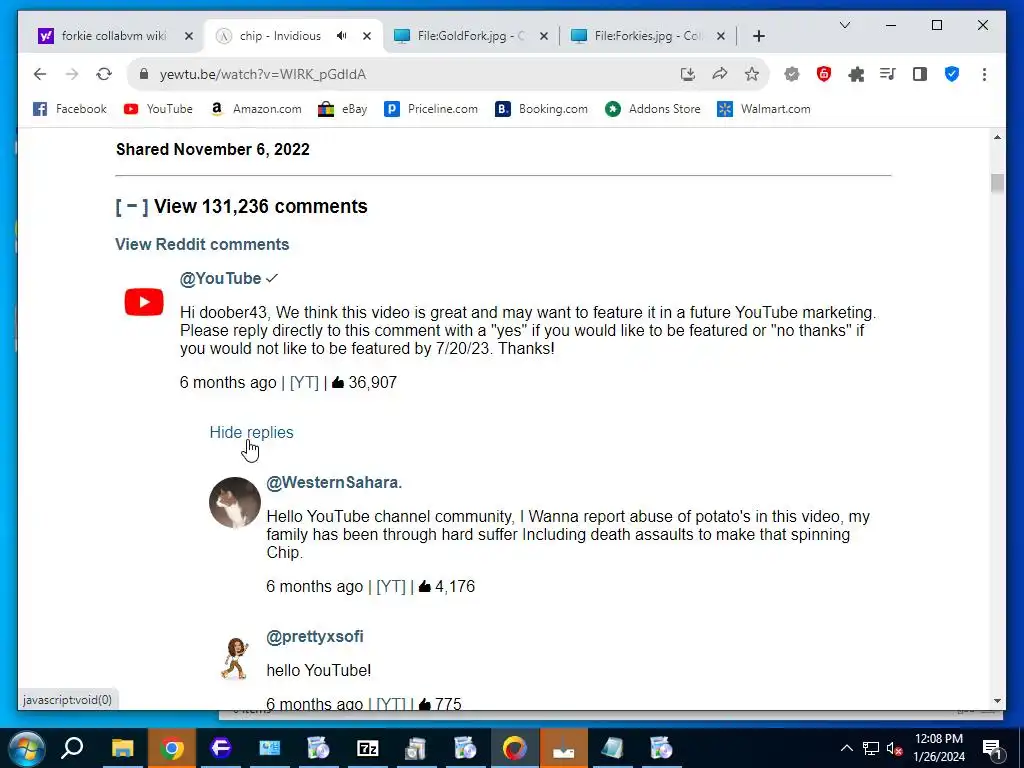Click the blue shield extension icon
The image size is (1024, 768).
pyautogui.click(x=952, y=74)
